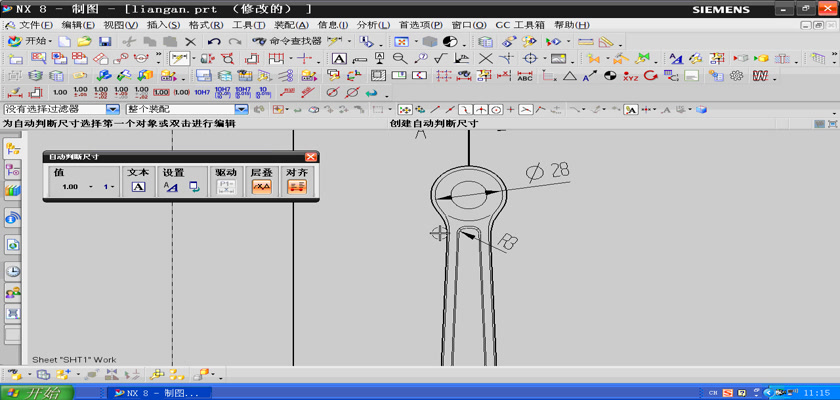Click the gear icon in the third toolbar row

[x=737, y=76]
